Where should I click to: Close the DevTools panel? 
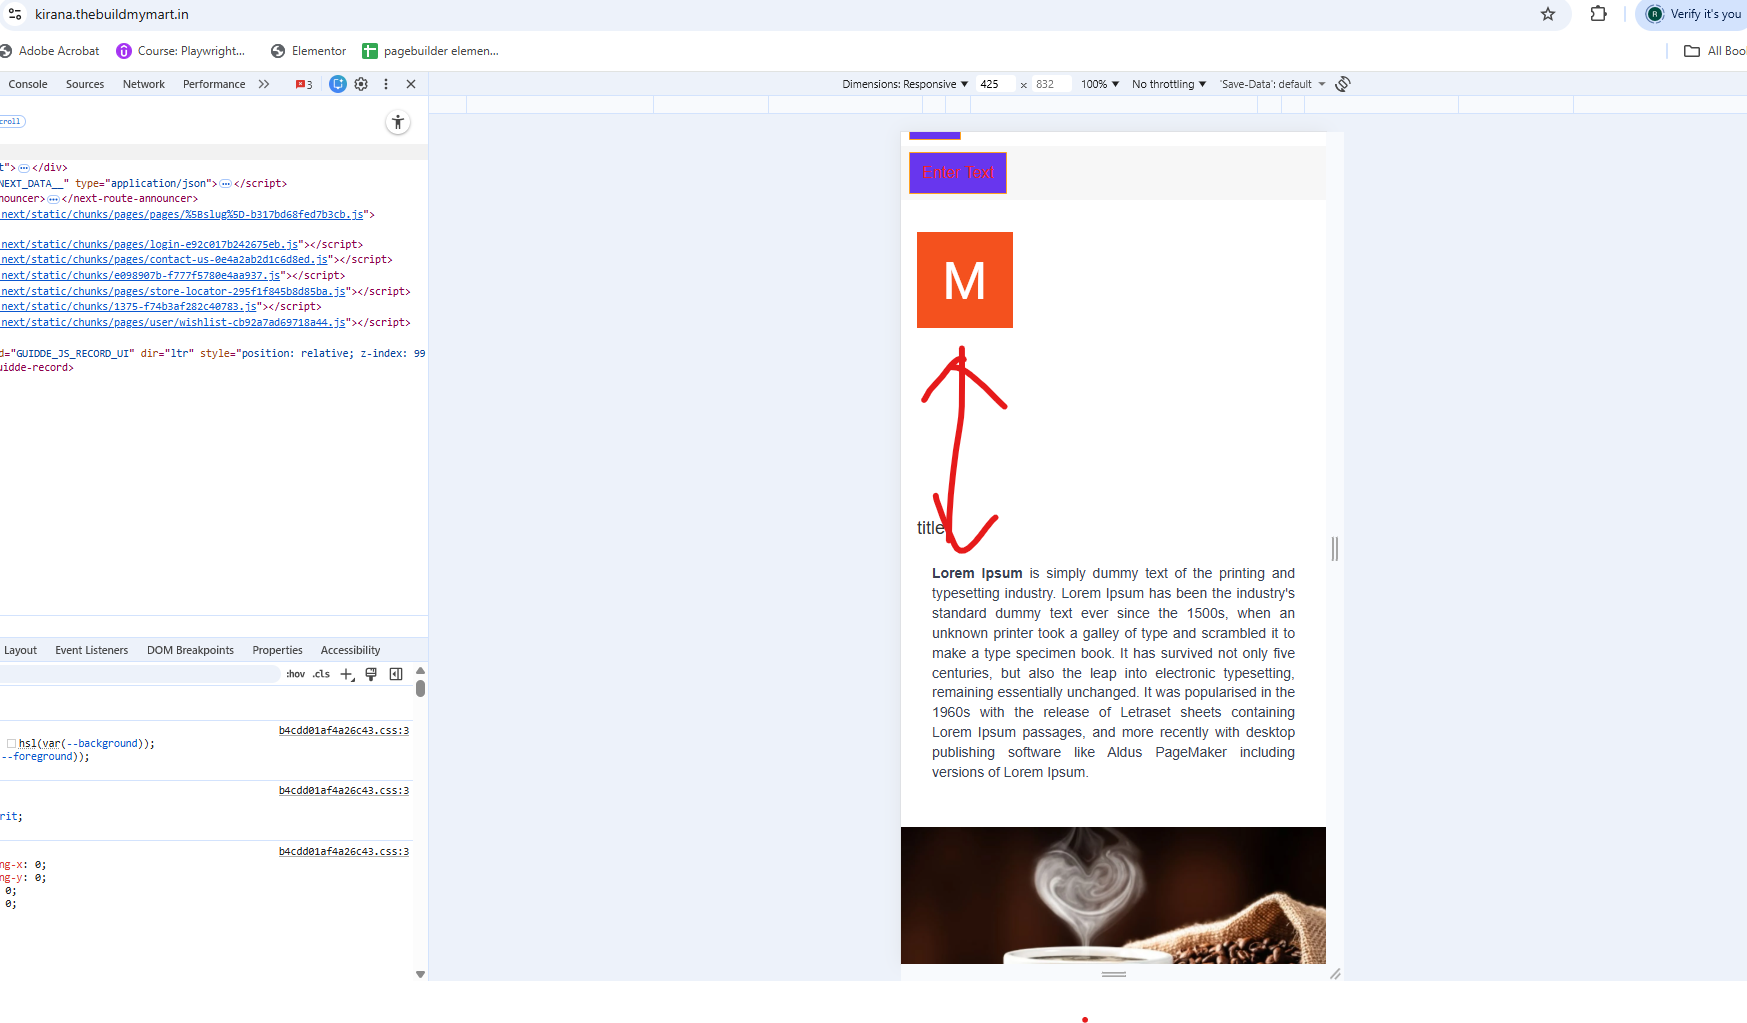click(x=411, y=84)
